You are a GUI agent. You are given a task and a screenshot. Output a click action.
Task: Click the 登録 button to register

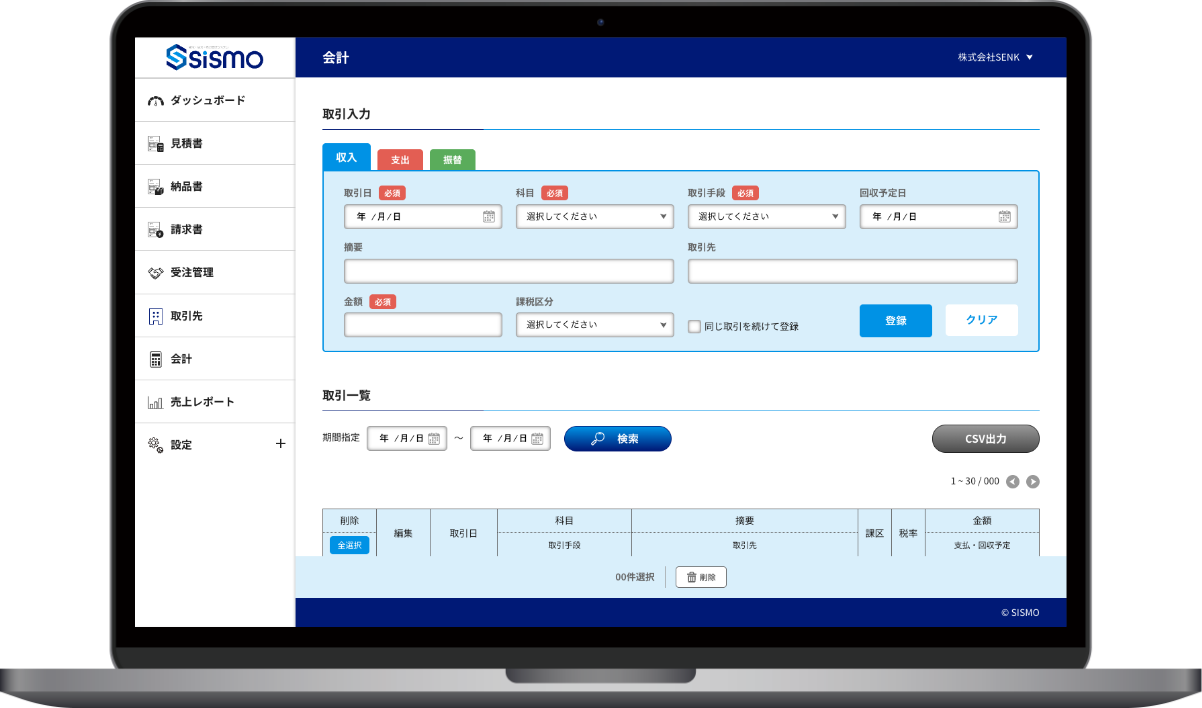pos(895,320)
